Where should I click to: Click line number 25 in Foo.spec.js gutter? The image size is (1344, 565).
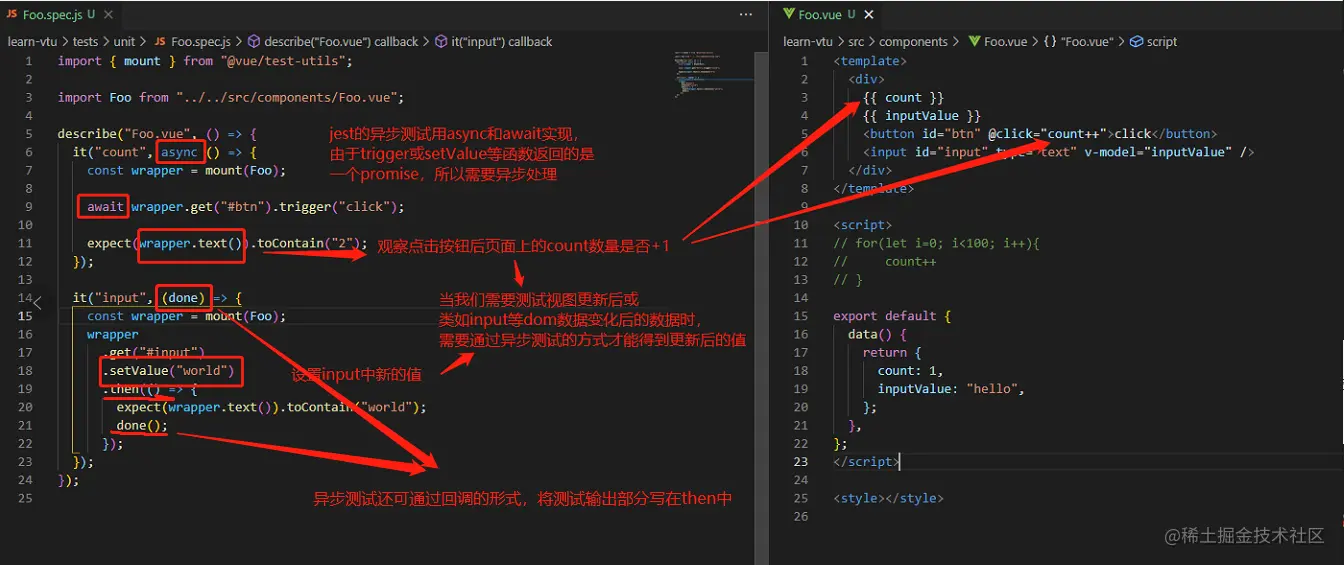(26, 498)
